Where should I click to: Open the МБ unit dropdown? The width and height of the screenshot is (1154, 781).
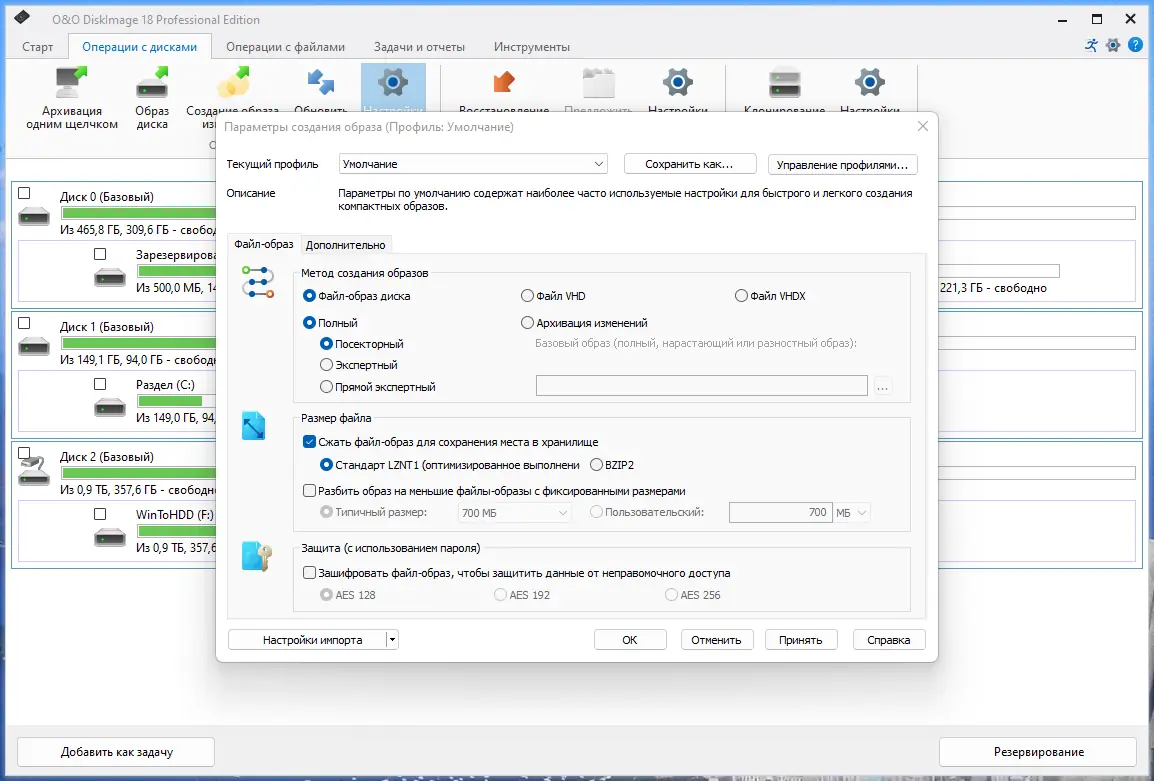pyautogui.click(x=852, y=512)
